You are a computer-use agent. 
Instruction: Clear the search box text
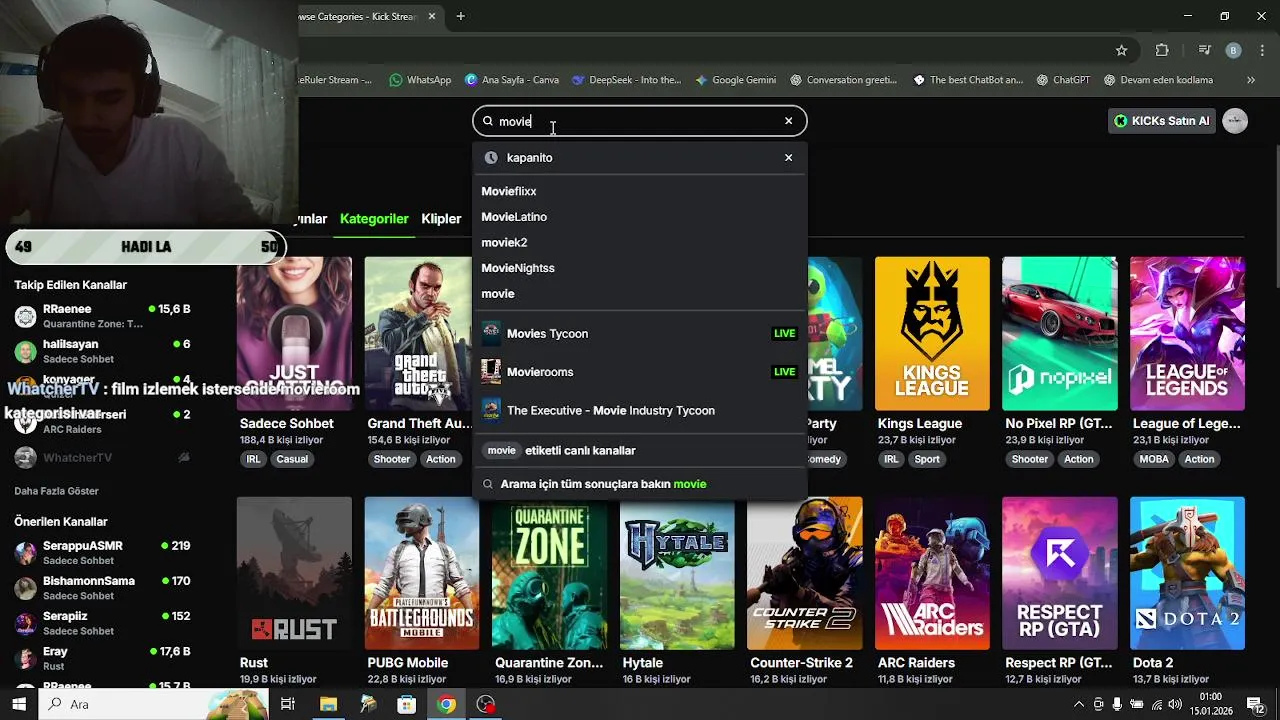click(x=788, y=121)
